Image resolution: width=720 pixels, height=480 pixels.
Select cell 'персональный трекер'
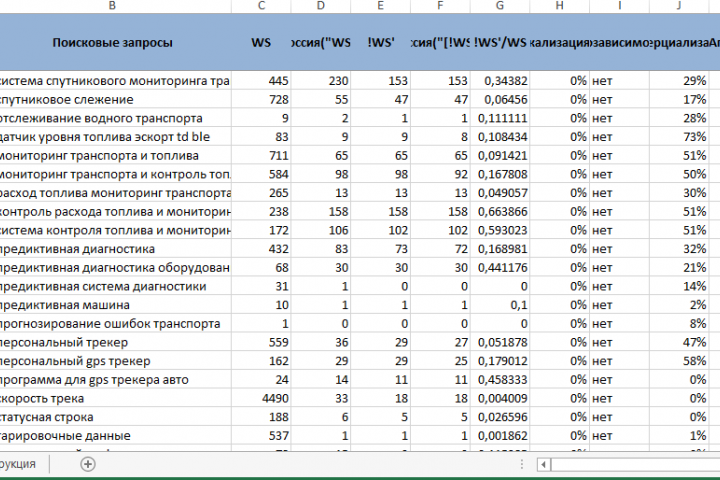pyautogui.click(x=115, y=342)
